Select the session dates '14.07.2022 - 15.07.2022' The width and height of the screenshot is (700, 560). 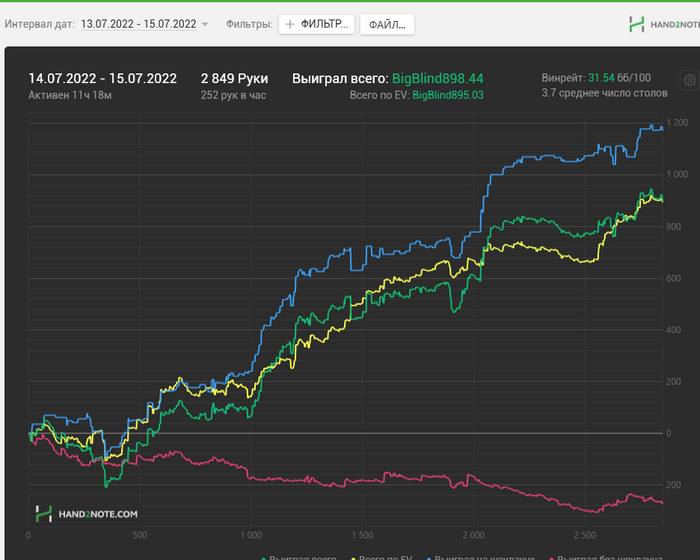tap(103, 79)
